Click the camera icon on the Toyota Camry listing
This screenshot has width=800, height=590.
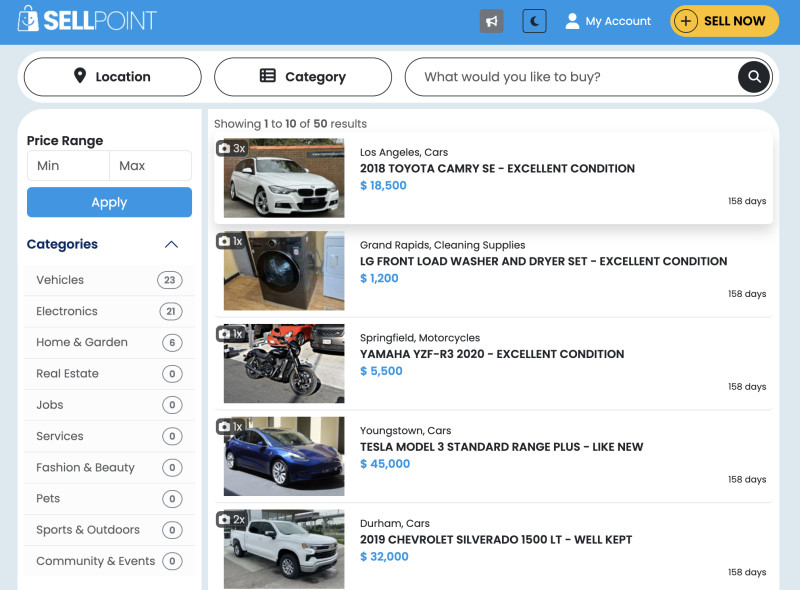[227, 146]
